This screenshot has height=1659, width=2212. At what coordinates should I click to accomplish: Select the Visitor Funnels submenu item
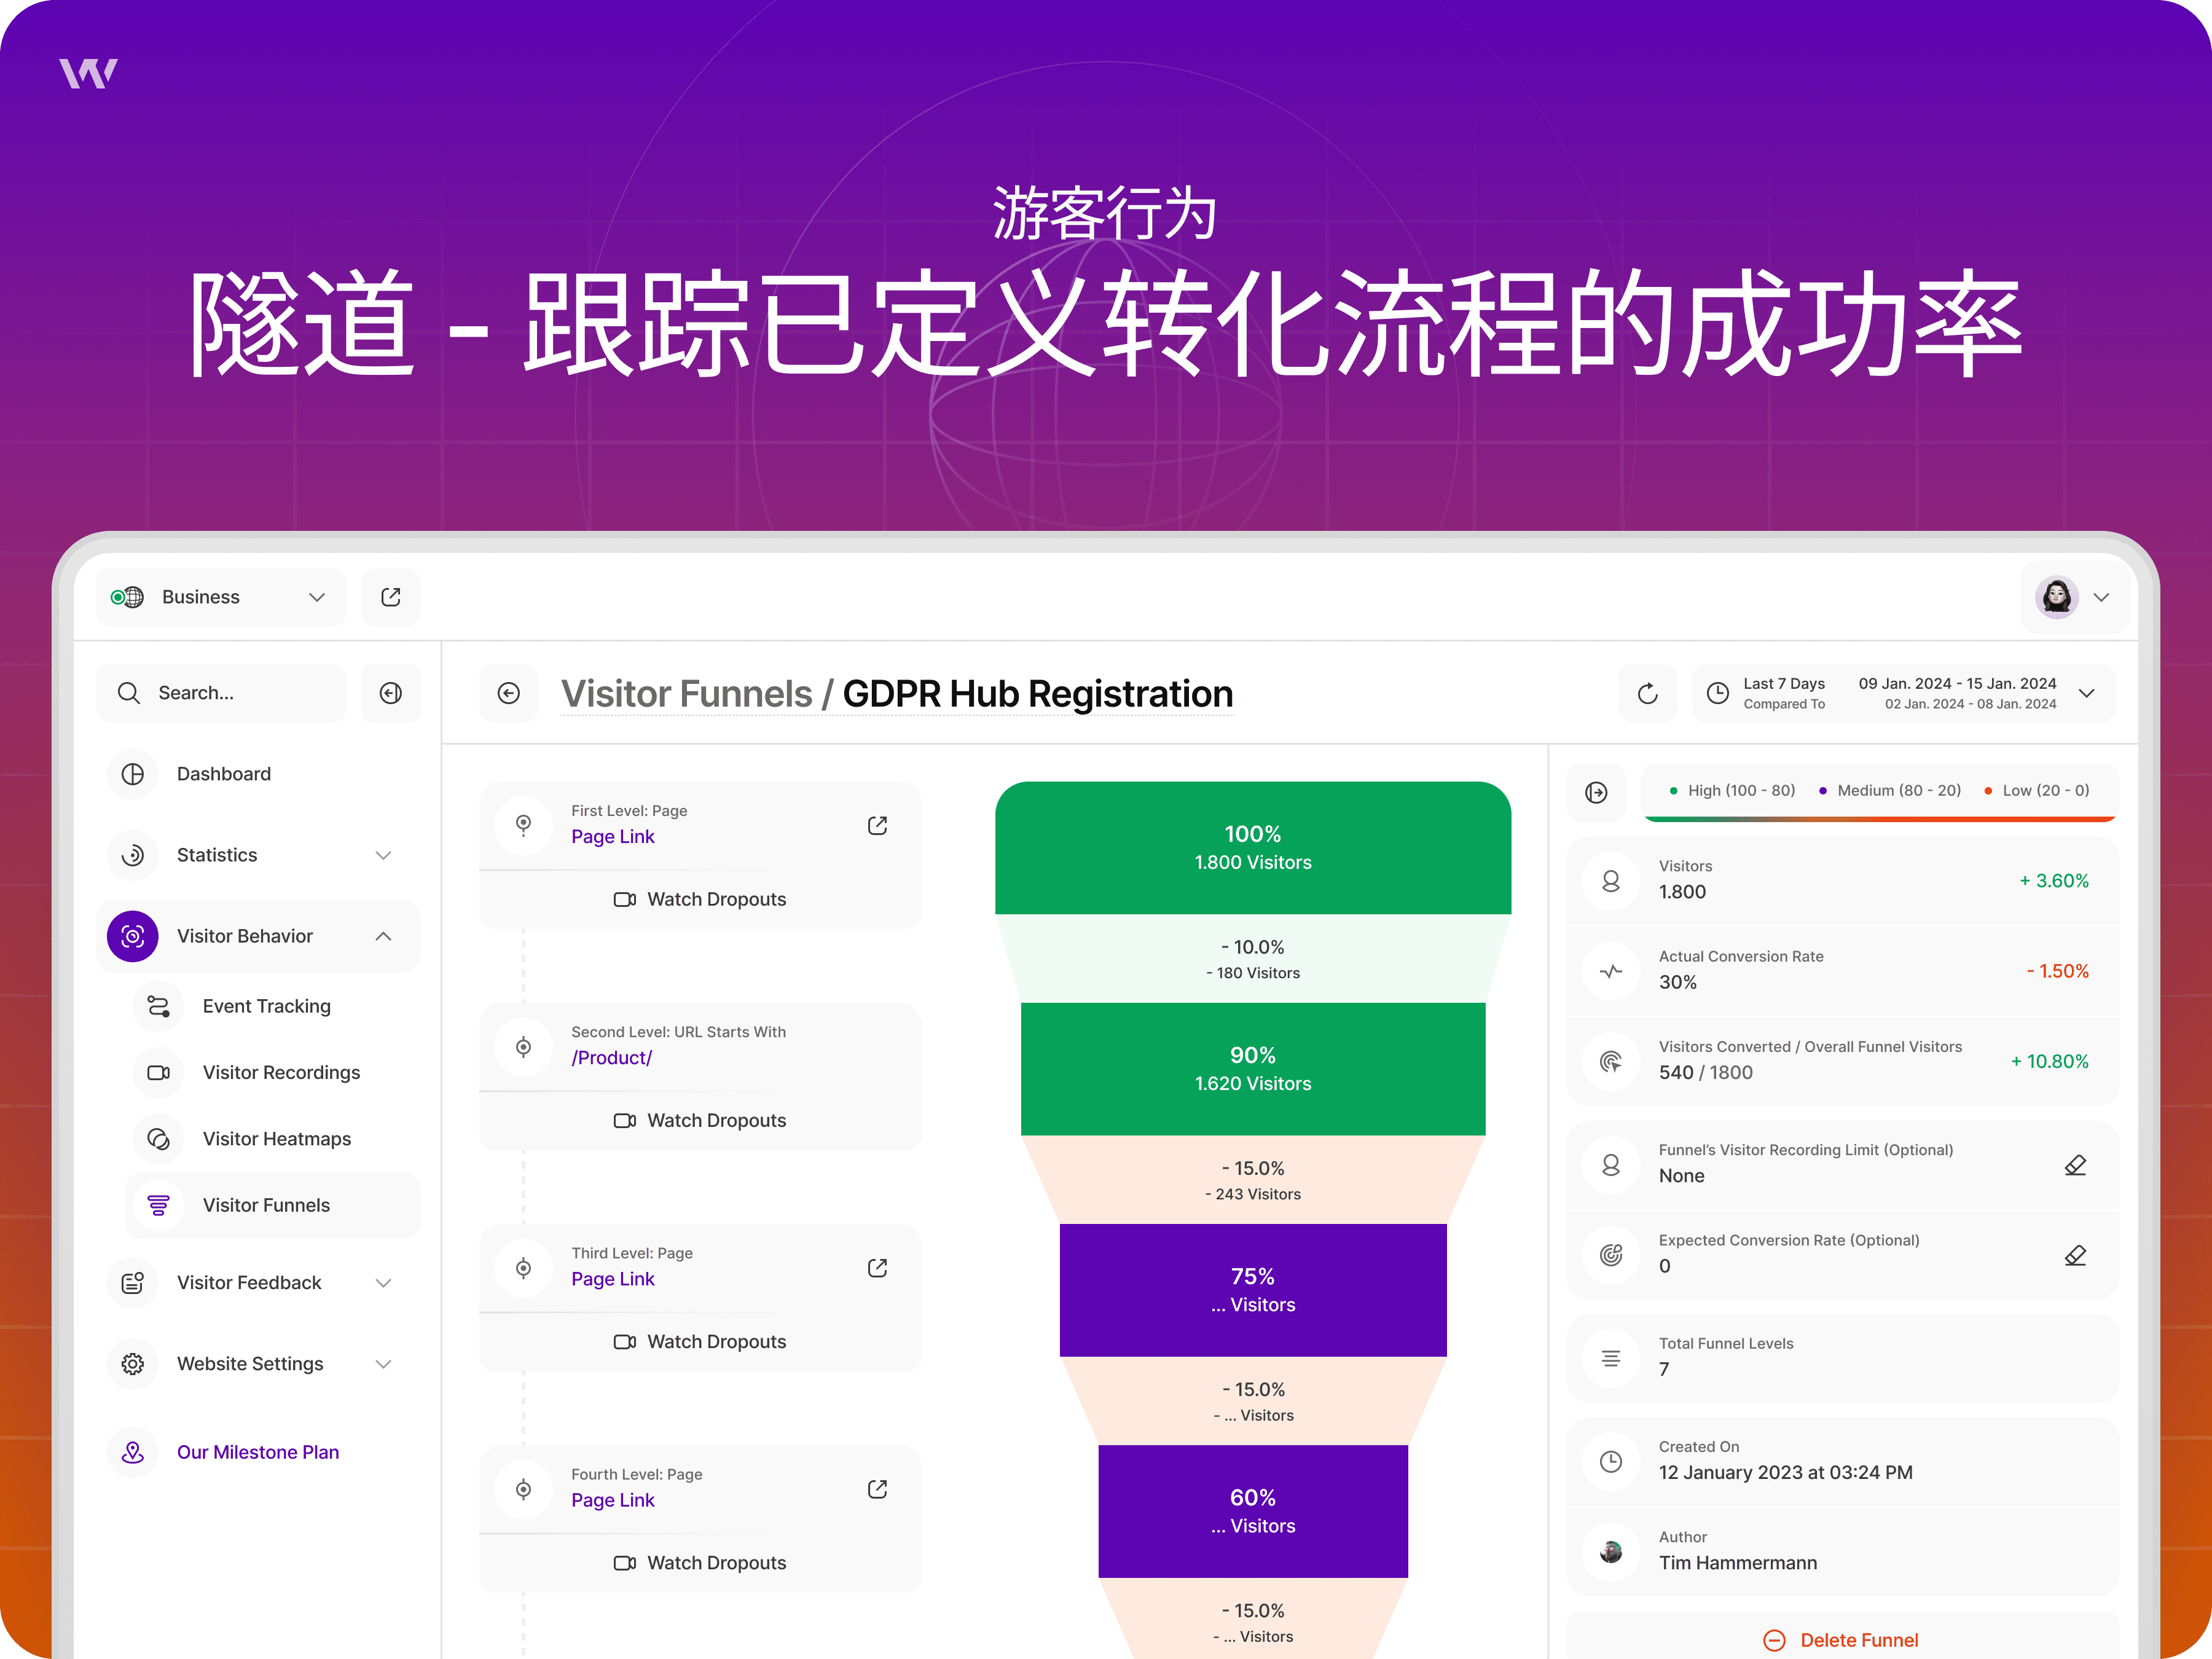point(271,1205)
